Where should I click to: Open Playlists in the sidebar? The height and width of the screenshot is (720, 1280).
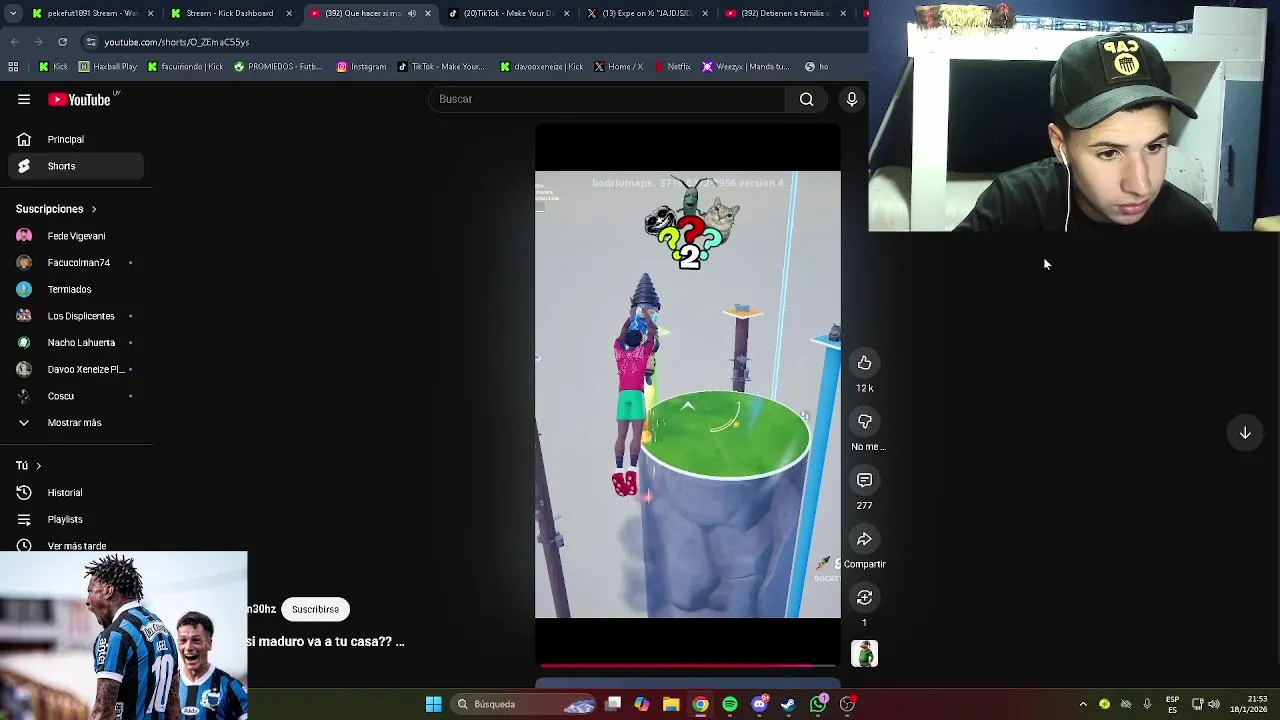pos(76,520)
